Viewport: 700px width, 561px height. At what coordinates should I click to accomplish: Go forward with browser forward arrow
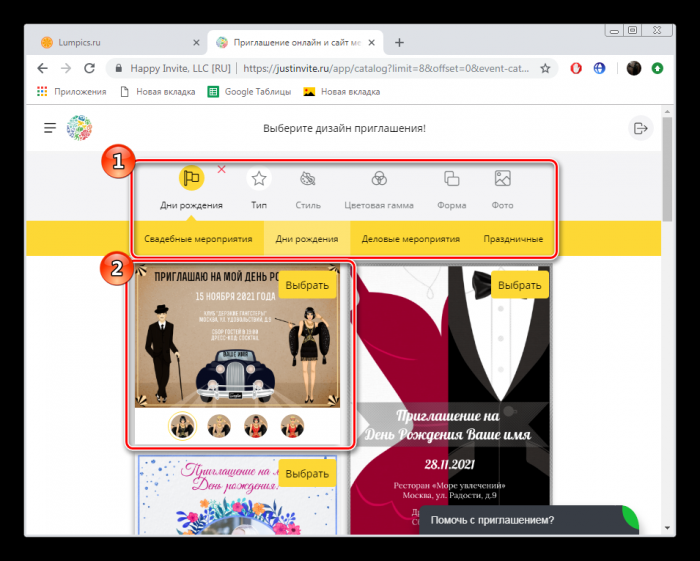click(66, 68)
